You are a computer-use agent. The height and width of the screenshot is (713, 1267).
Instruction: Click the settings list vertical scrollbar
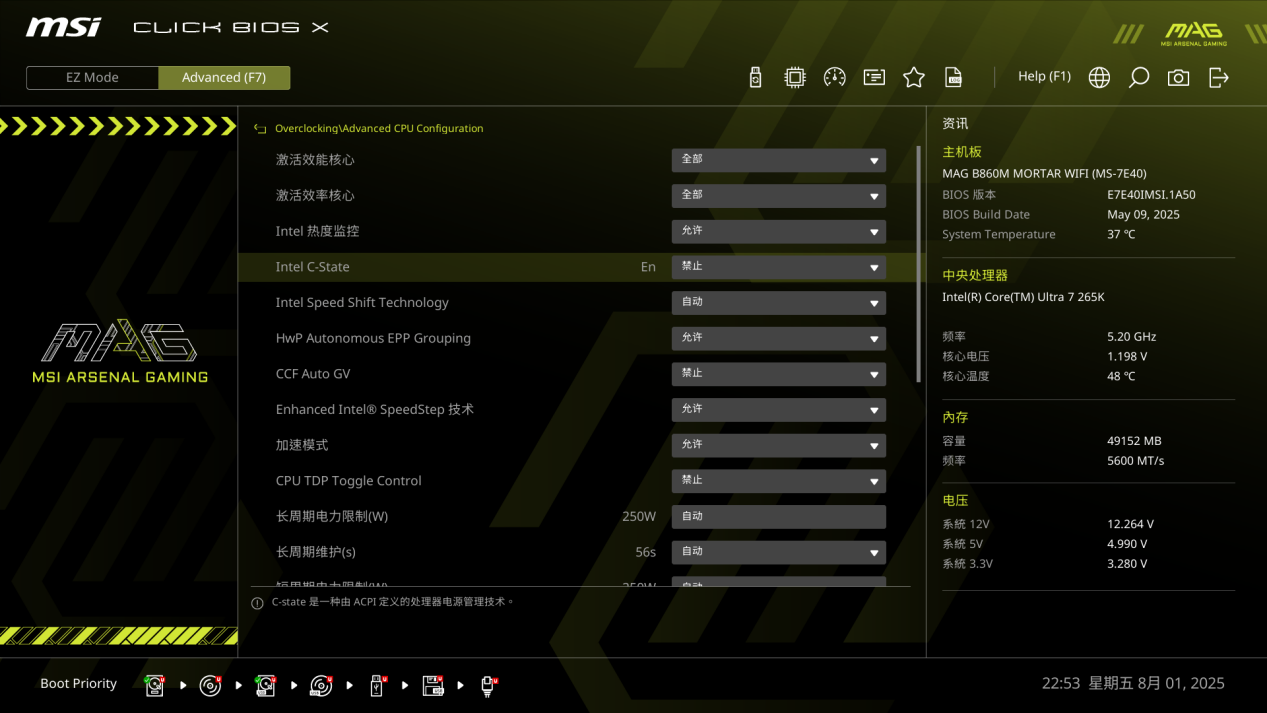[919, 264]
